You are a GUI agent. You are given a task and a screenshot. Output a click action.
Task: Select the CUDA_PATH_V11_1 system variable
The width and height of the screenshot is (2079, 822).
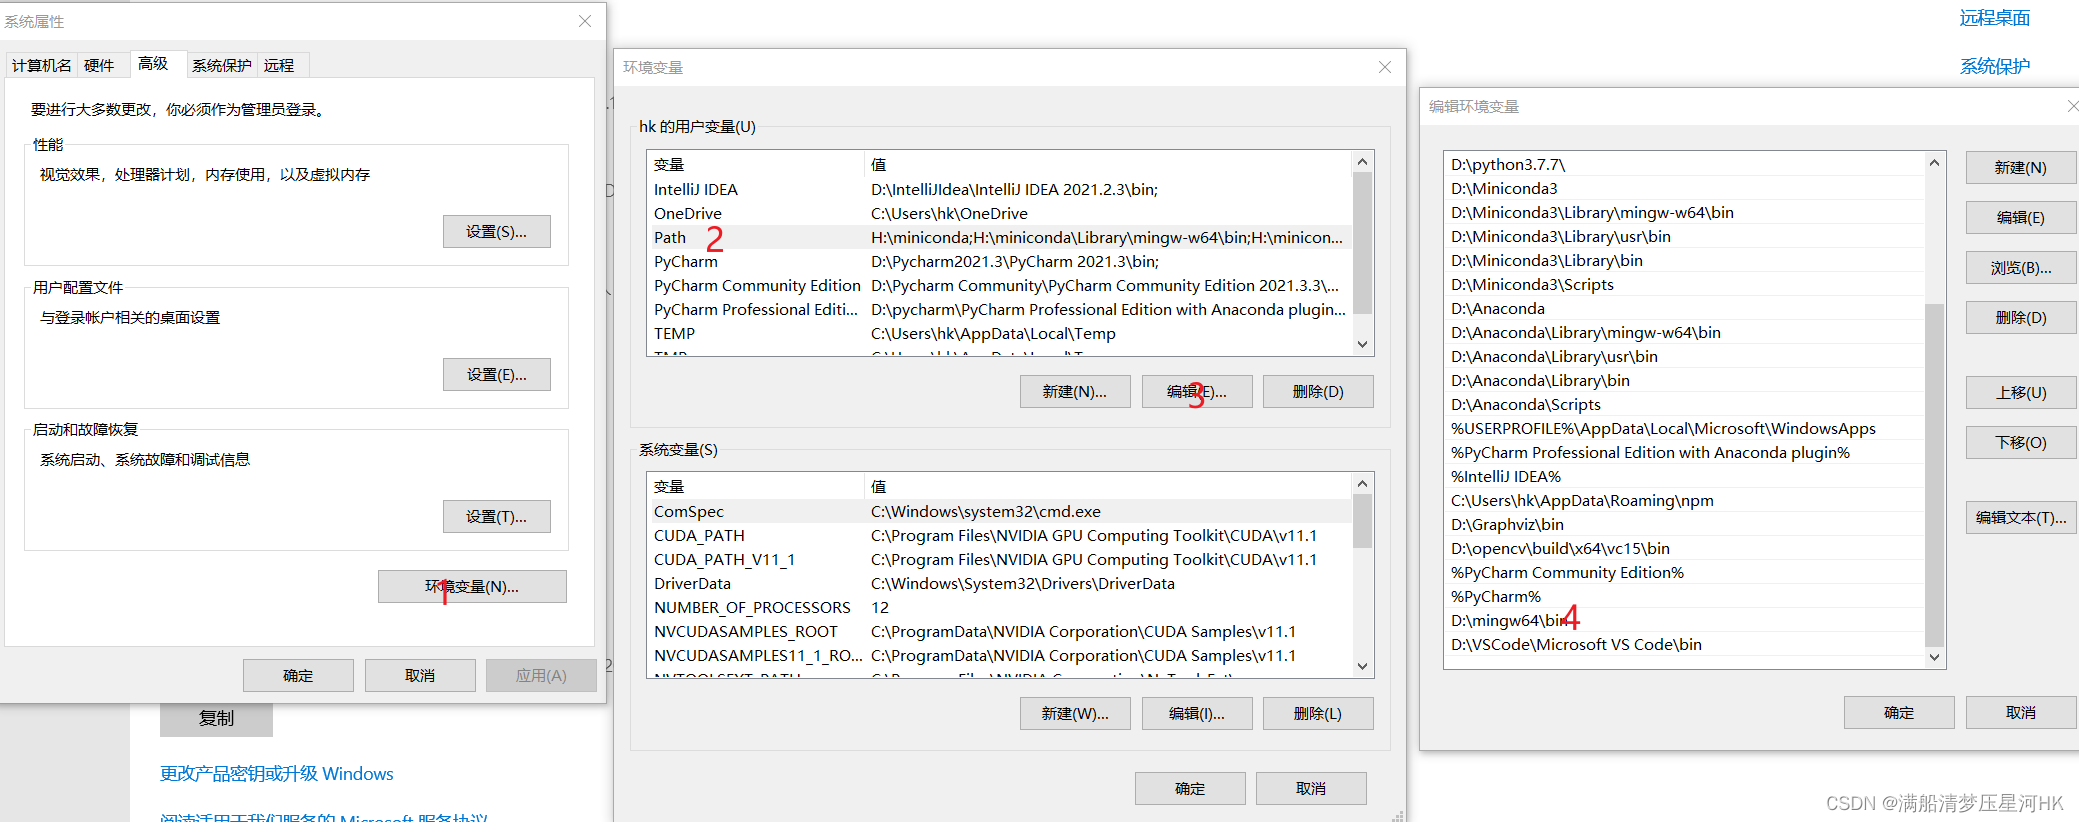point(1000,559)
